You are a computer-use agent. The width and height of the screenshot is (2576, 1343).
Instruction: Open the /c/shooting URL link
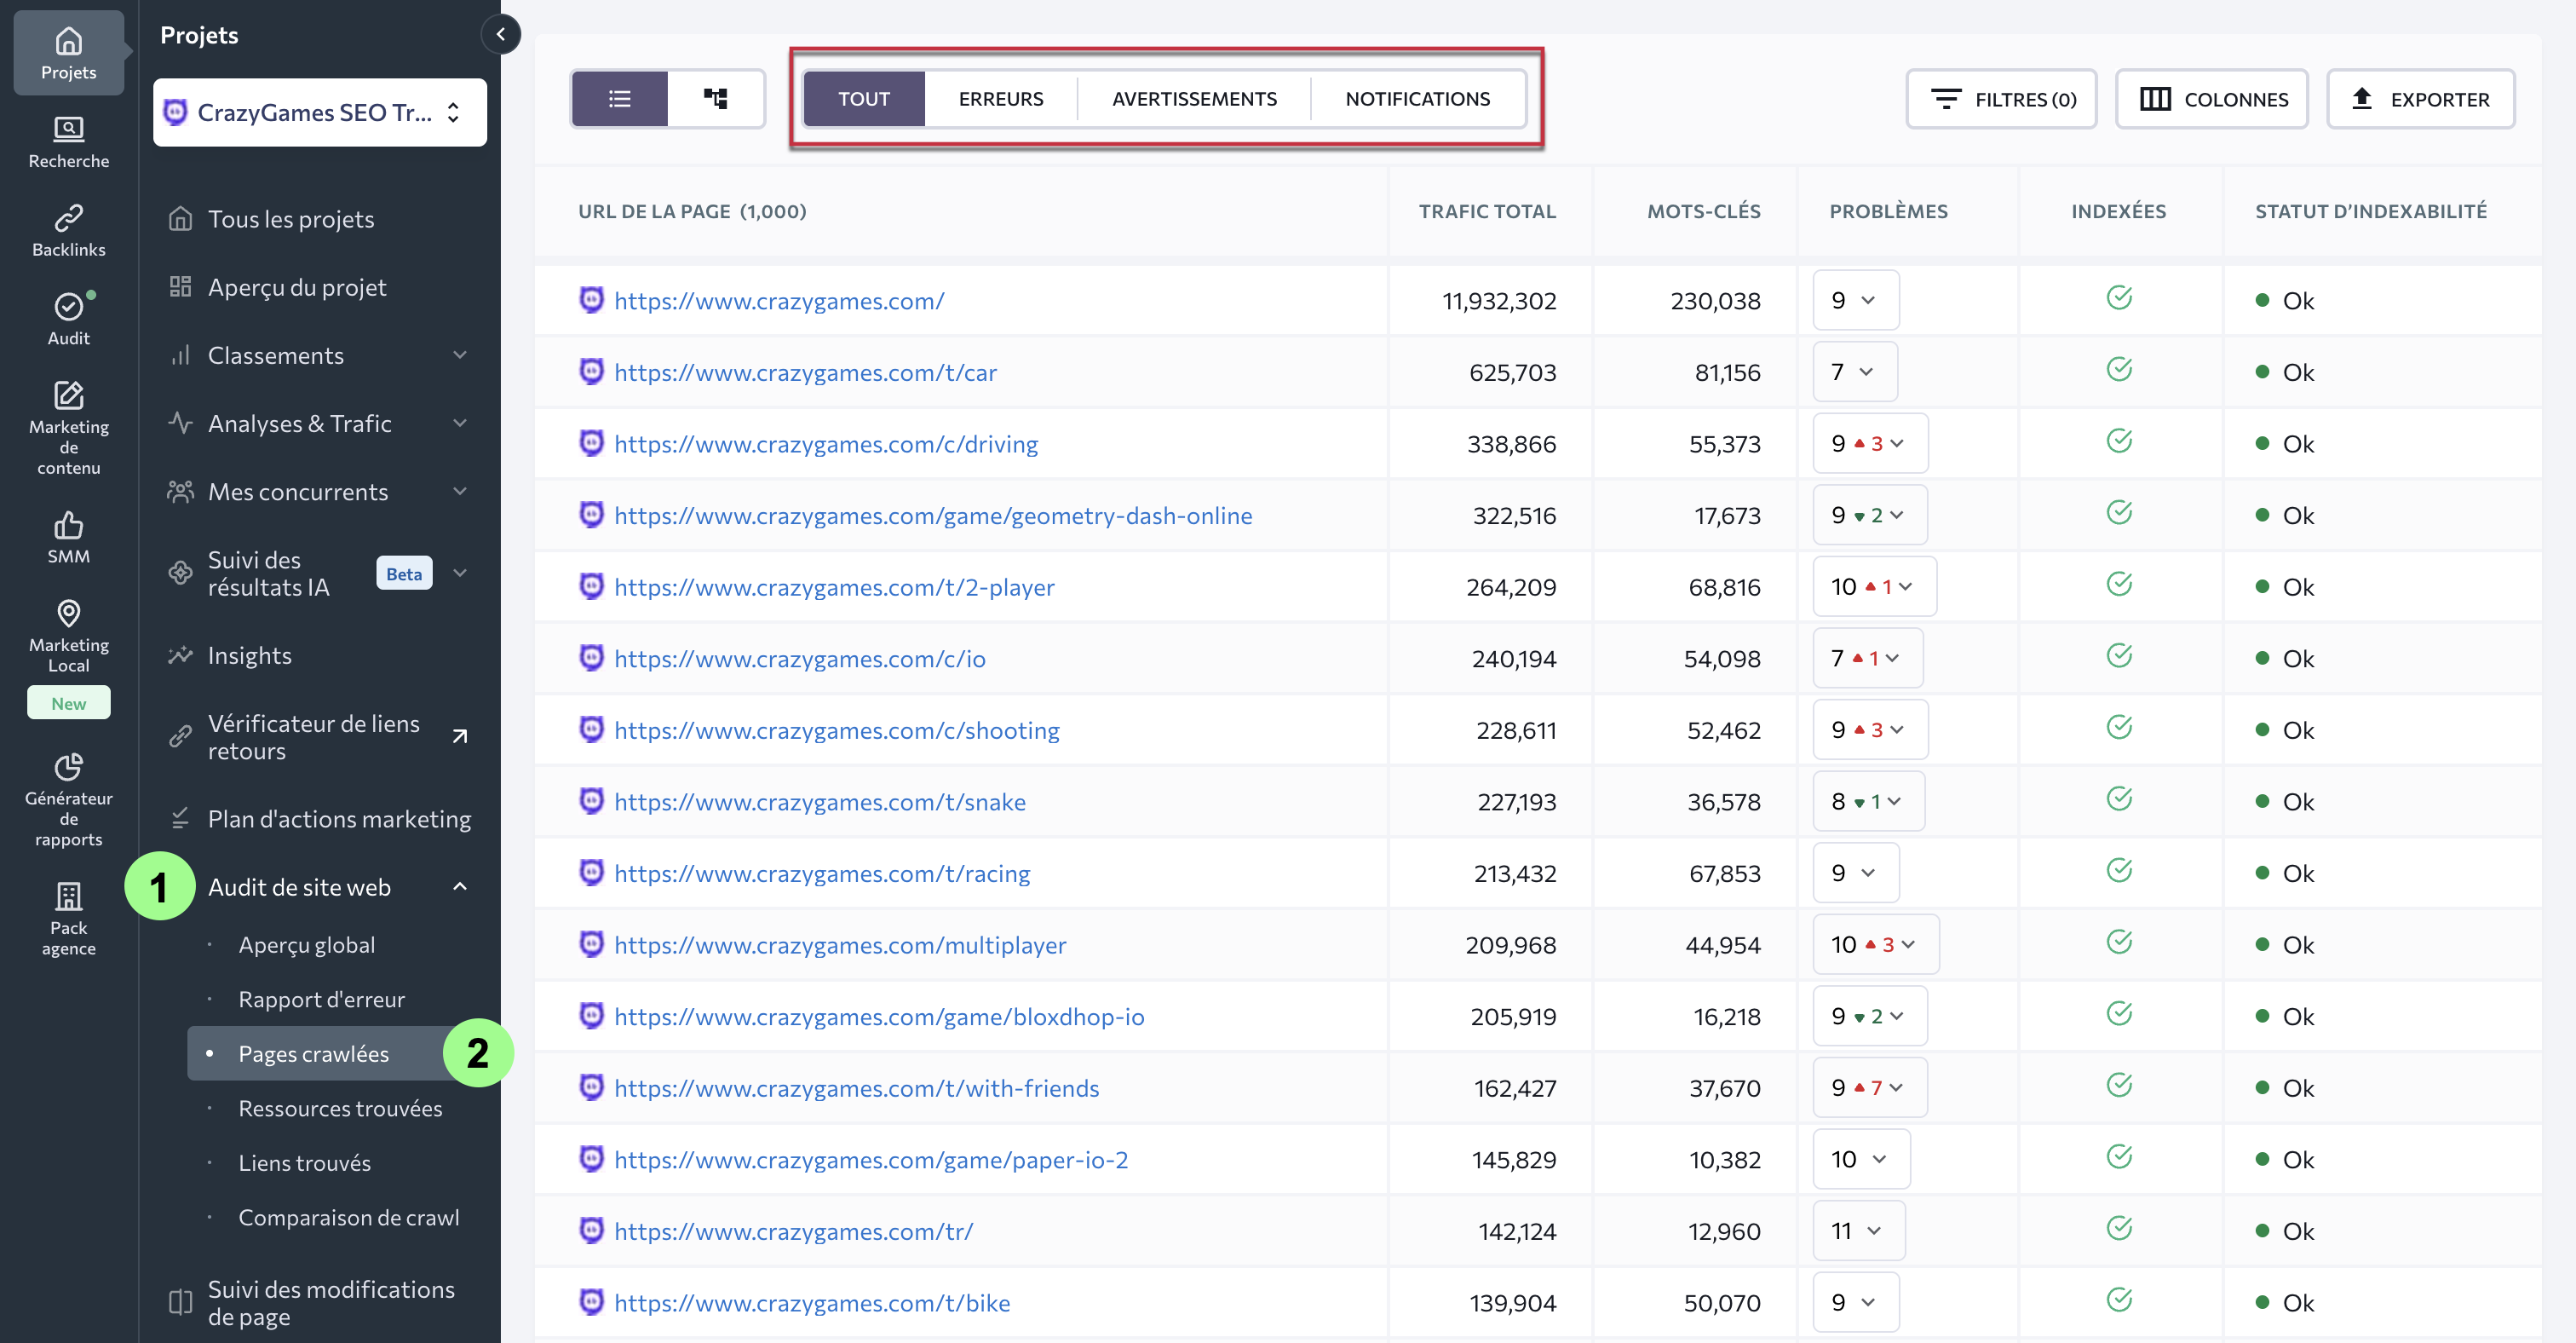836,730
